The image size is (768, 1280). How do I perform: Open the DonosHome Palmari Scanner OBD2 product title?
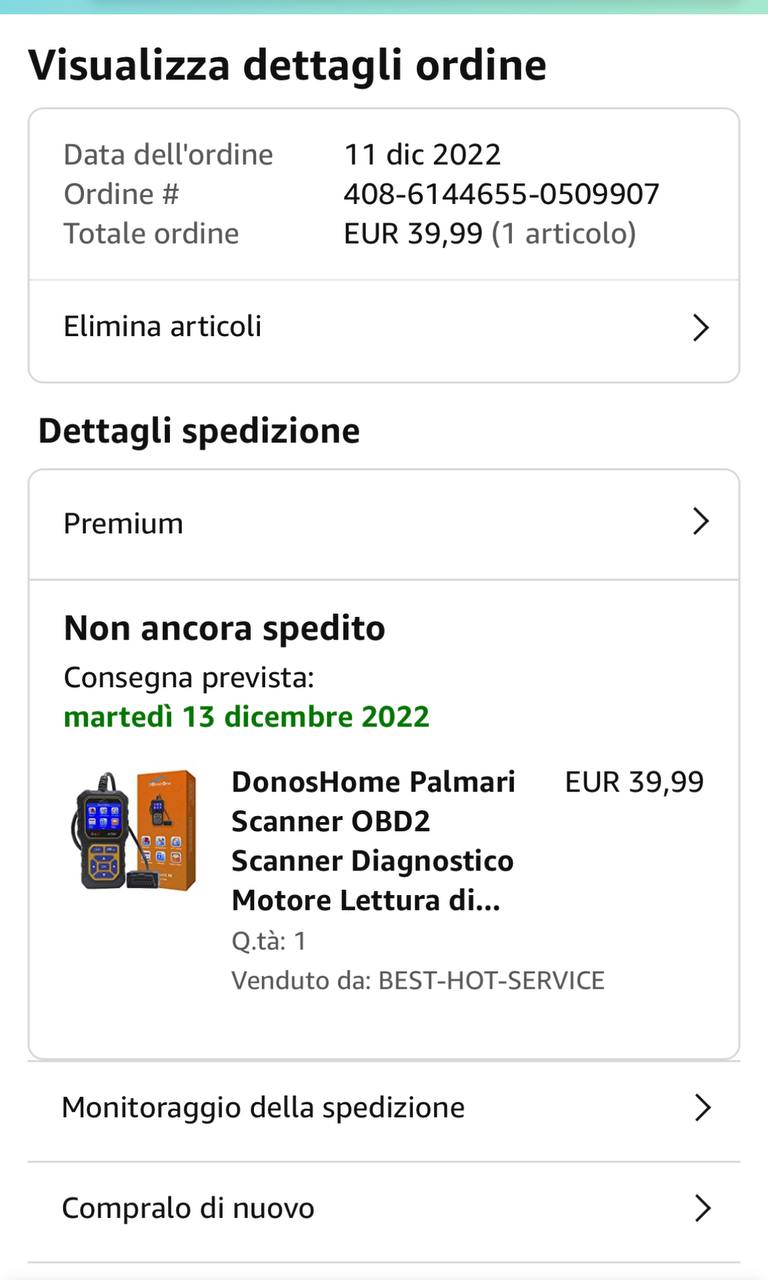[373, 841]
